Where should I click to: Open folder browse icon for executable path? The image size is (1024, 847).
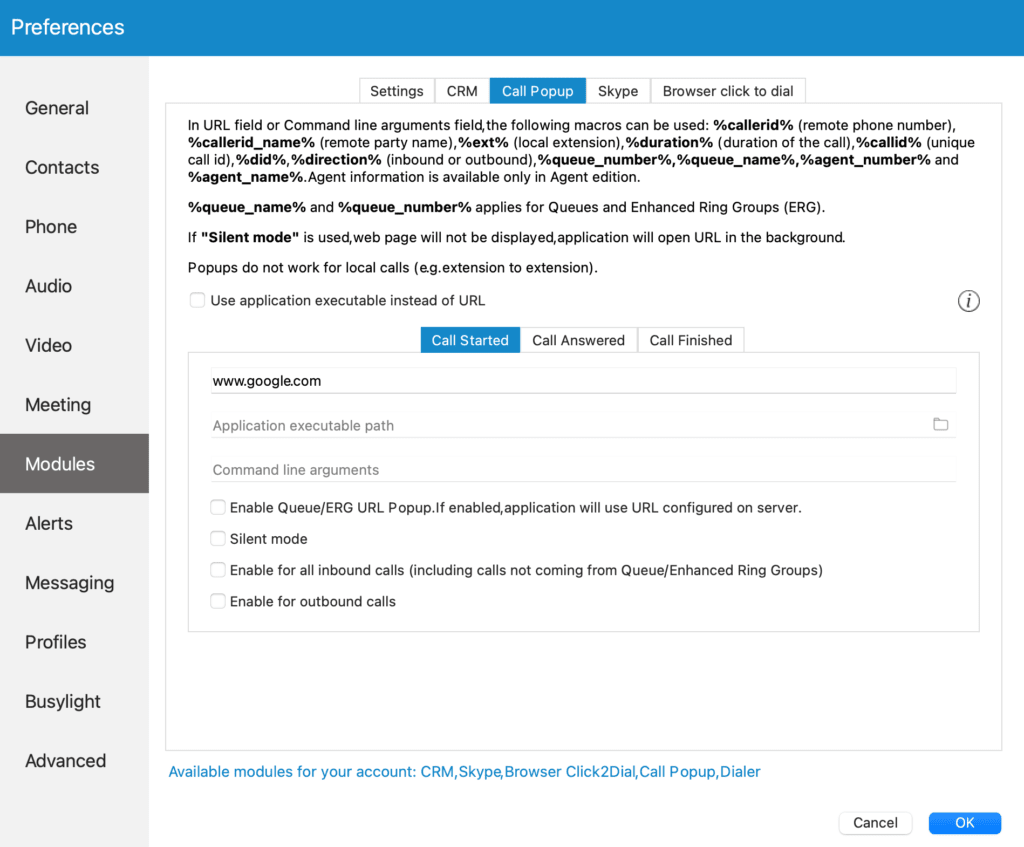click(x=940, y=424)
